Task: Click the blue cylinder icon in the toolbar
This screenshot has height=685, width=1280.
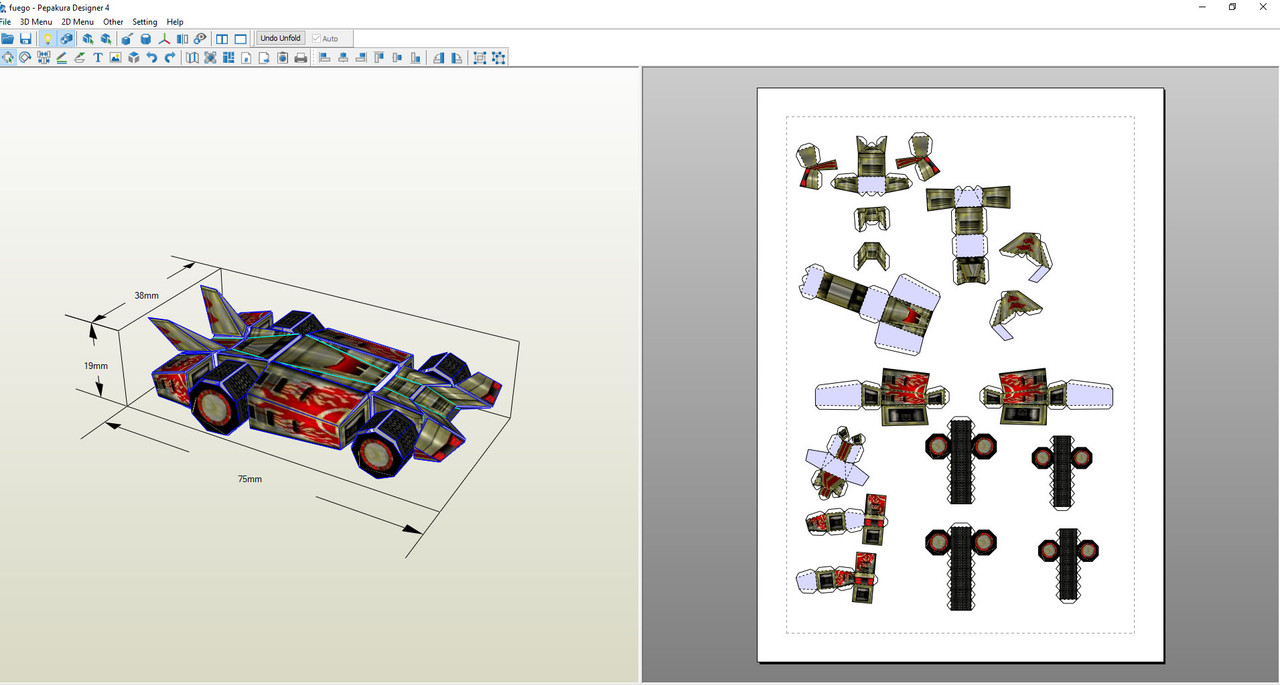Action: point(145,39)
